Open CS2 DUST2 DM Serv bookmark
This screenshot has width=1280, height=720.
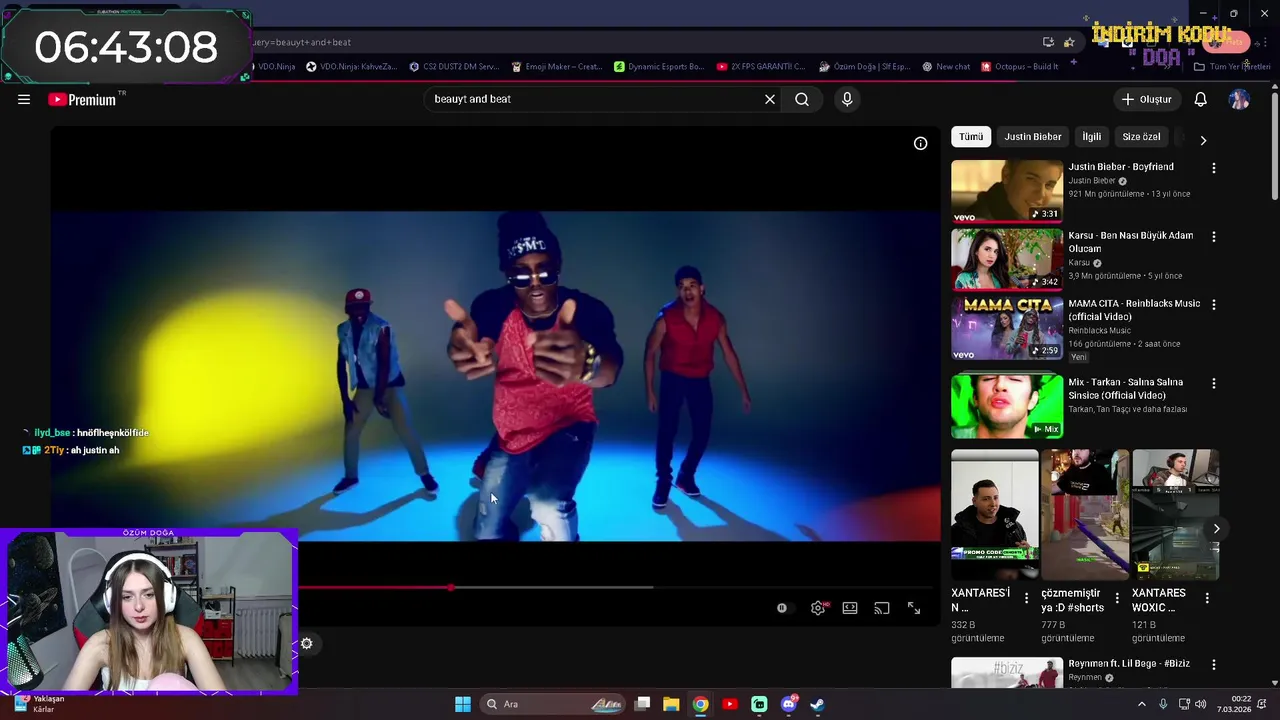pos(454,67)
